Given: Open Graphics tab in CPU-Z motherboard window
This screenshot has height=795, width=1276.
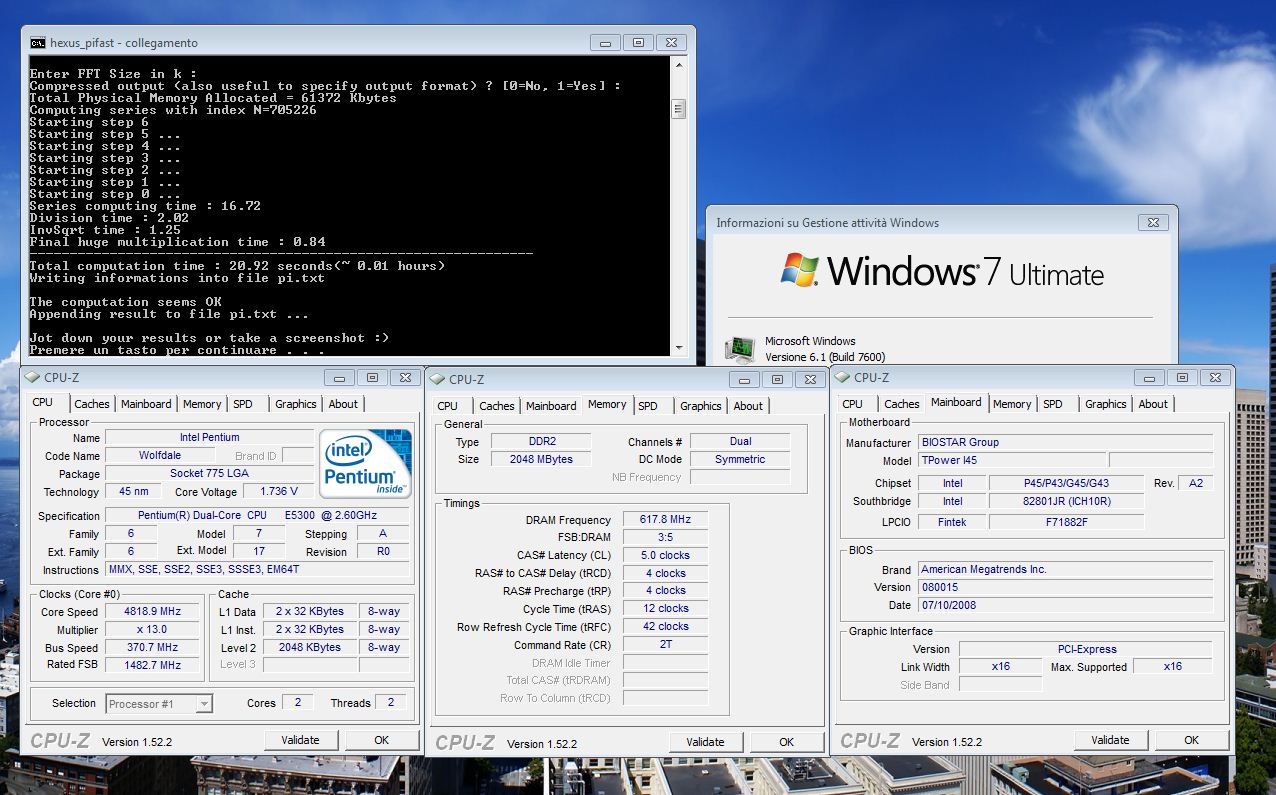Looking at the screenshot, I should [x=1106, y=404].
